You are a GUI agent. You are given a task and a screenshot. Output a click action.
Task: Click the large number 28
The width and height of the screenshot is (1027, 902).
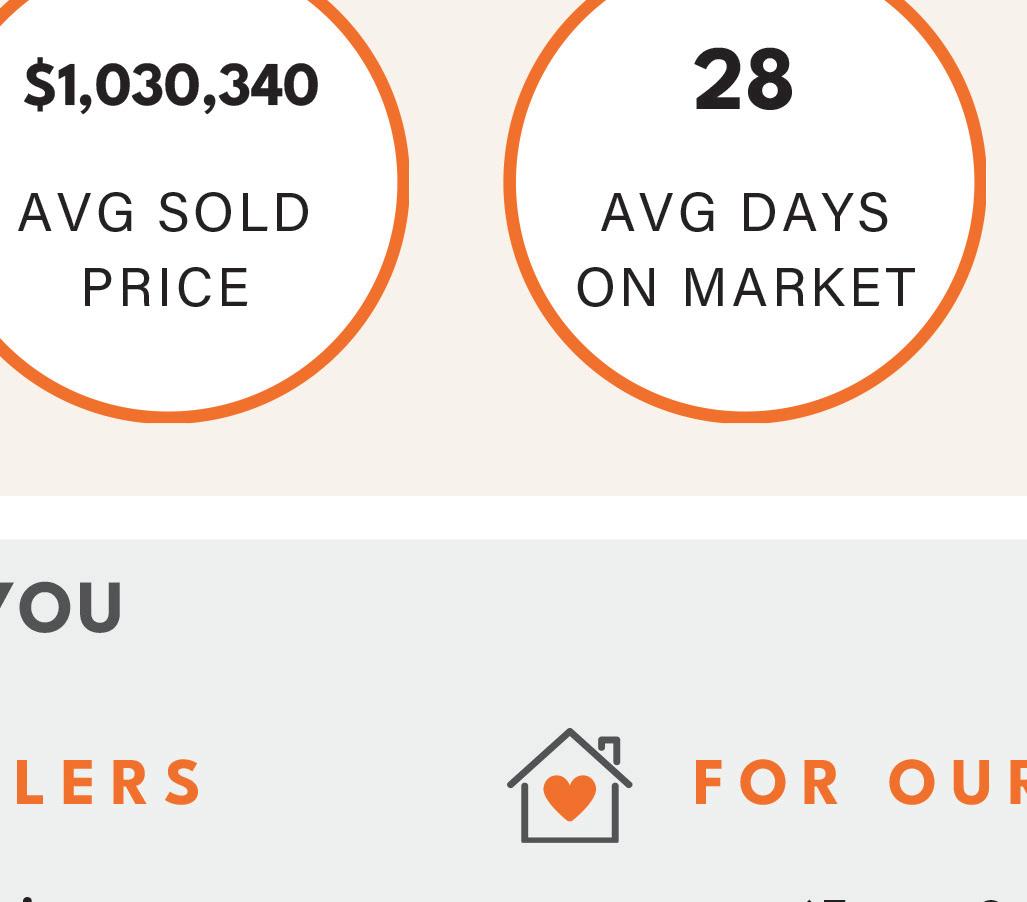coord(744,81)
